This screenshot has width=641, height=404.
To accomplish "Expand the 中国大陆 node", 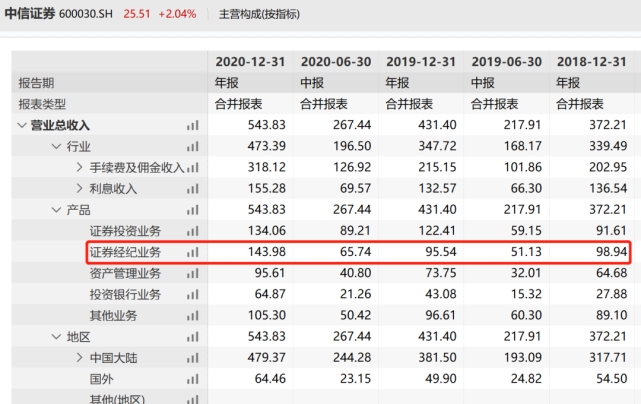I will [x=80, y=358].
